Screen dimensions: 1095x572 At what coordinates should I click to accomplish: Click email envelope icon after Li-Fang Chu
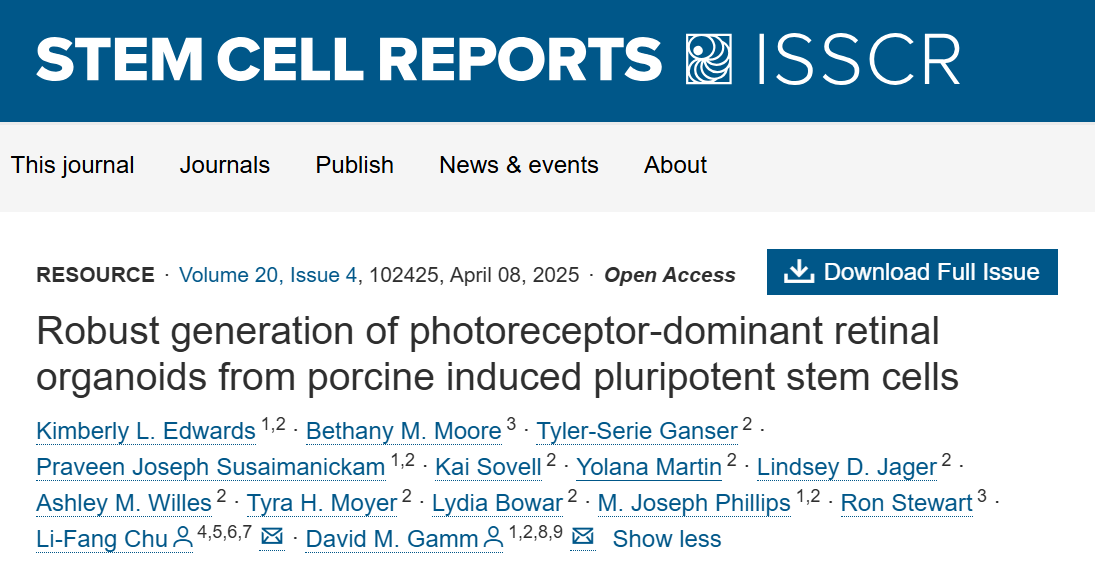click(271, 538)
